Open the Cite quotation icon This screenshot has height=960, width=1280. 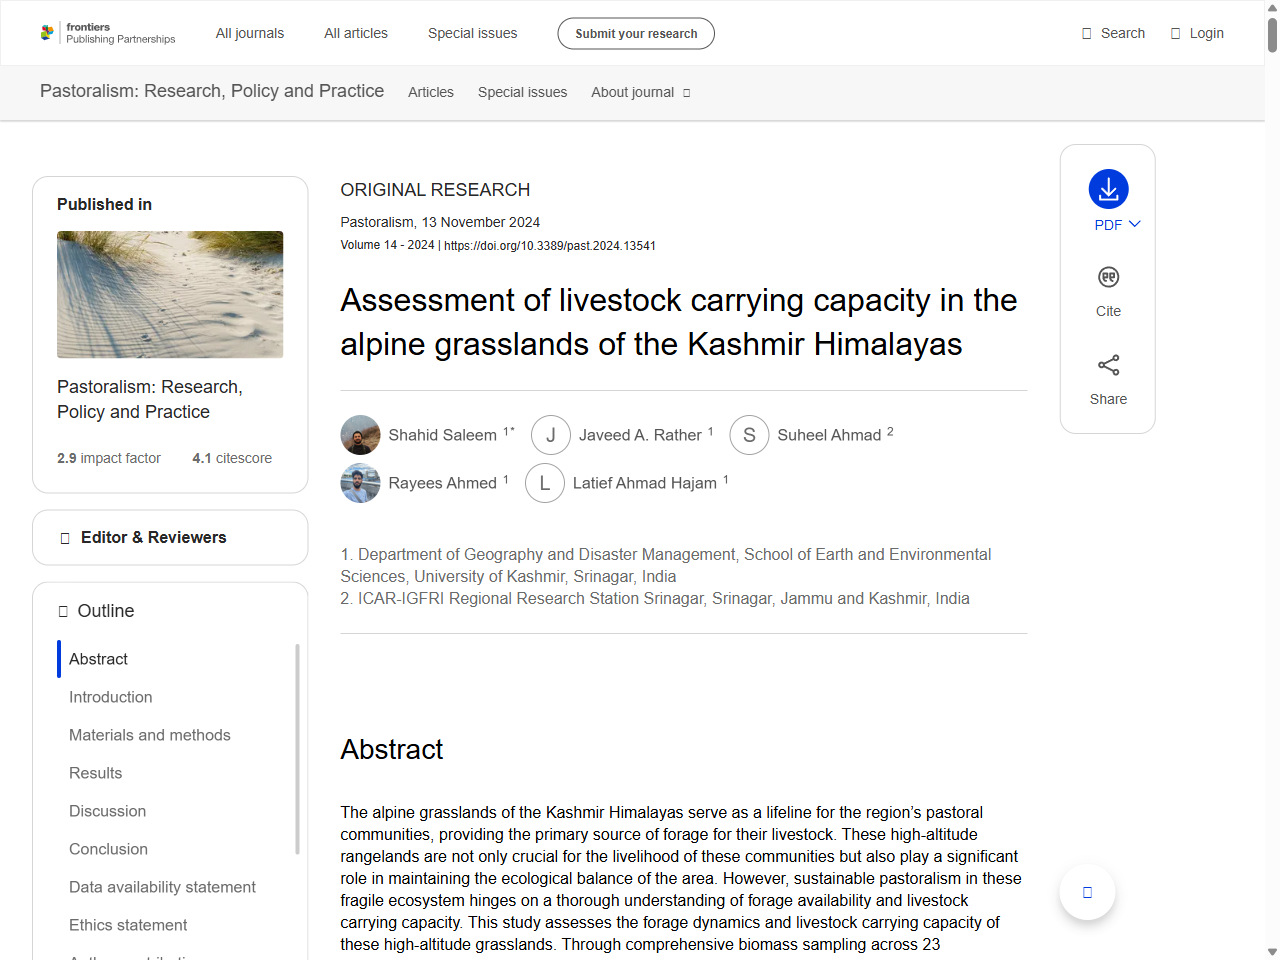click(x=1107, y=277)
